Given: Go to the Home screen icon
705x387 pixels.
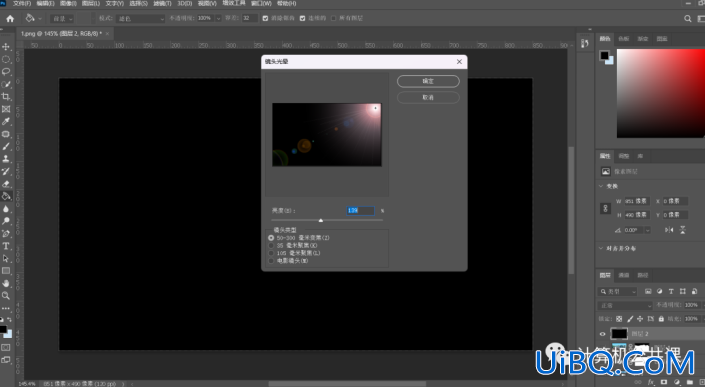Looking at the screenshot, I should (x=10, y=18).
